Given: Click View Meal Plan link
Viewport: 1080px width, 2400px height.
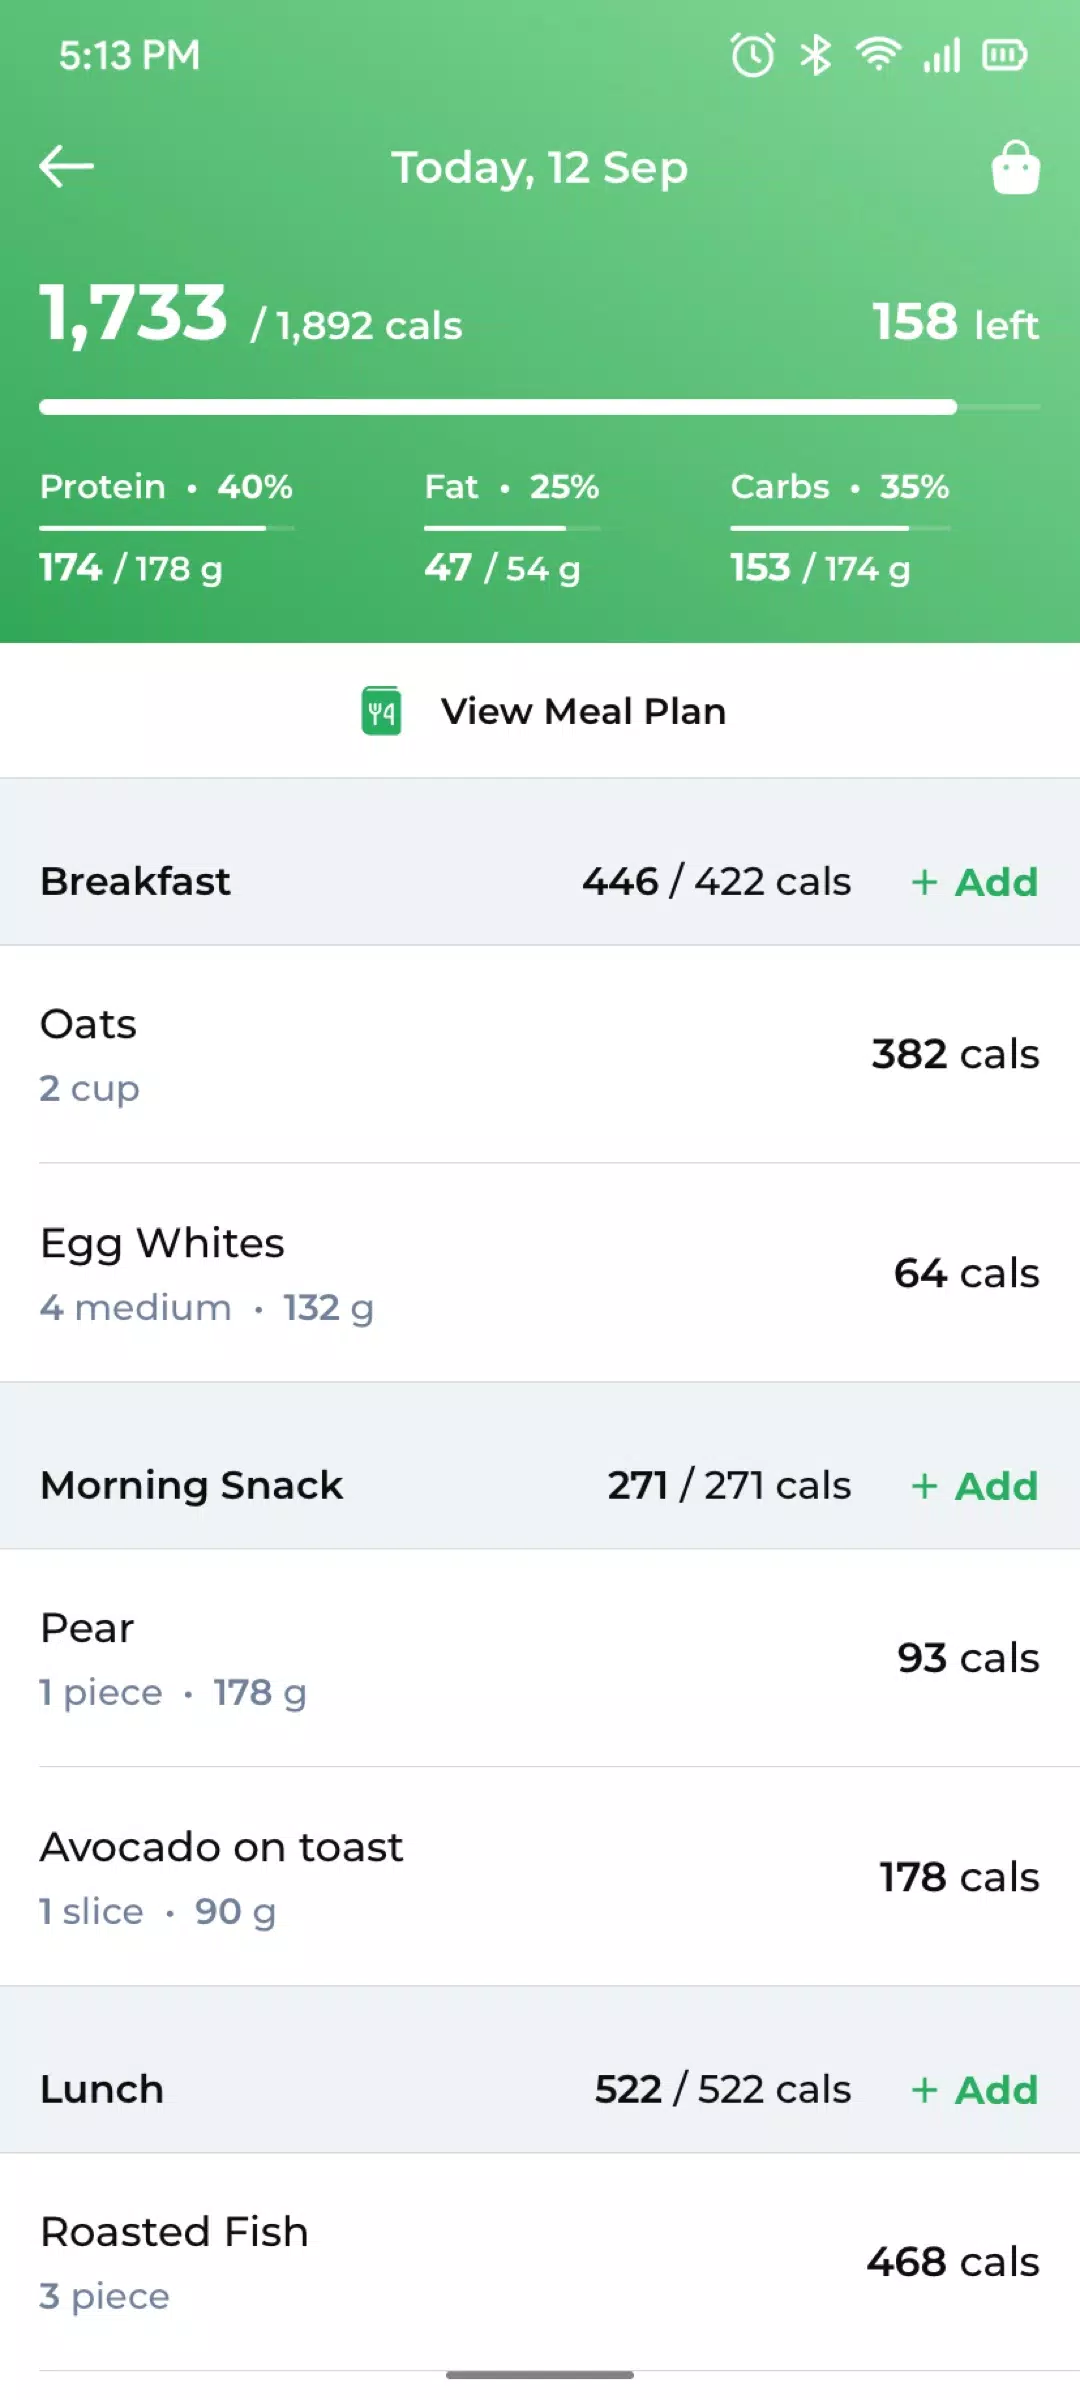Looking at the screenshot, I should coord(583,711).
